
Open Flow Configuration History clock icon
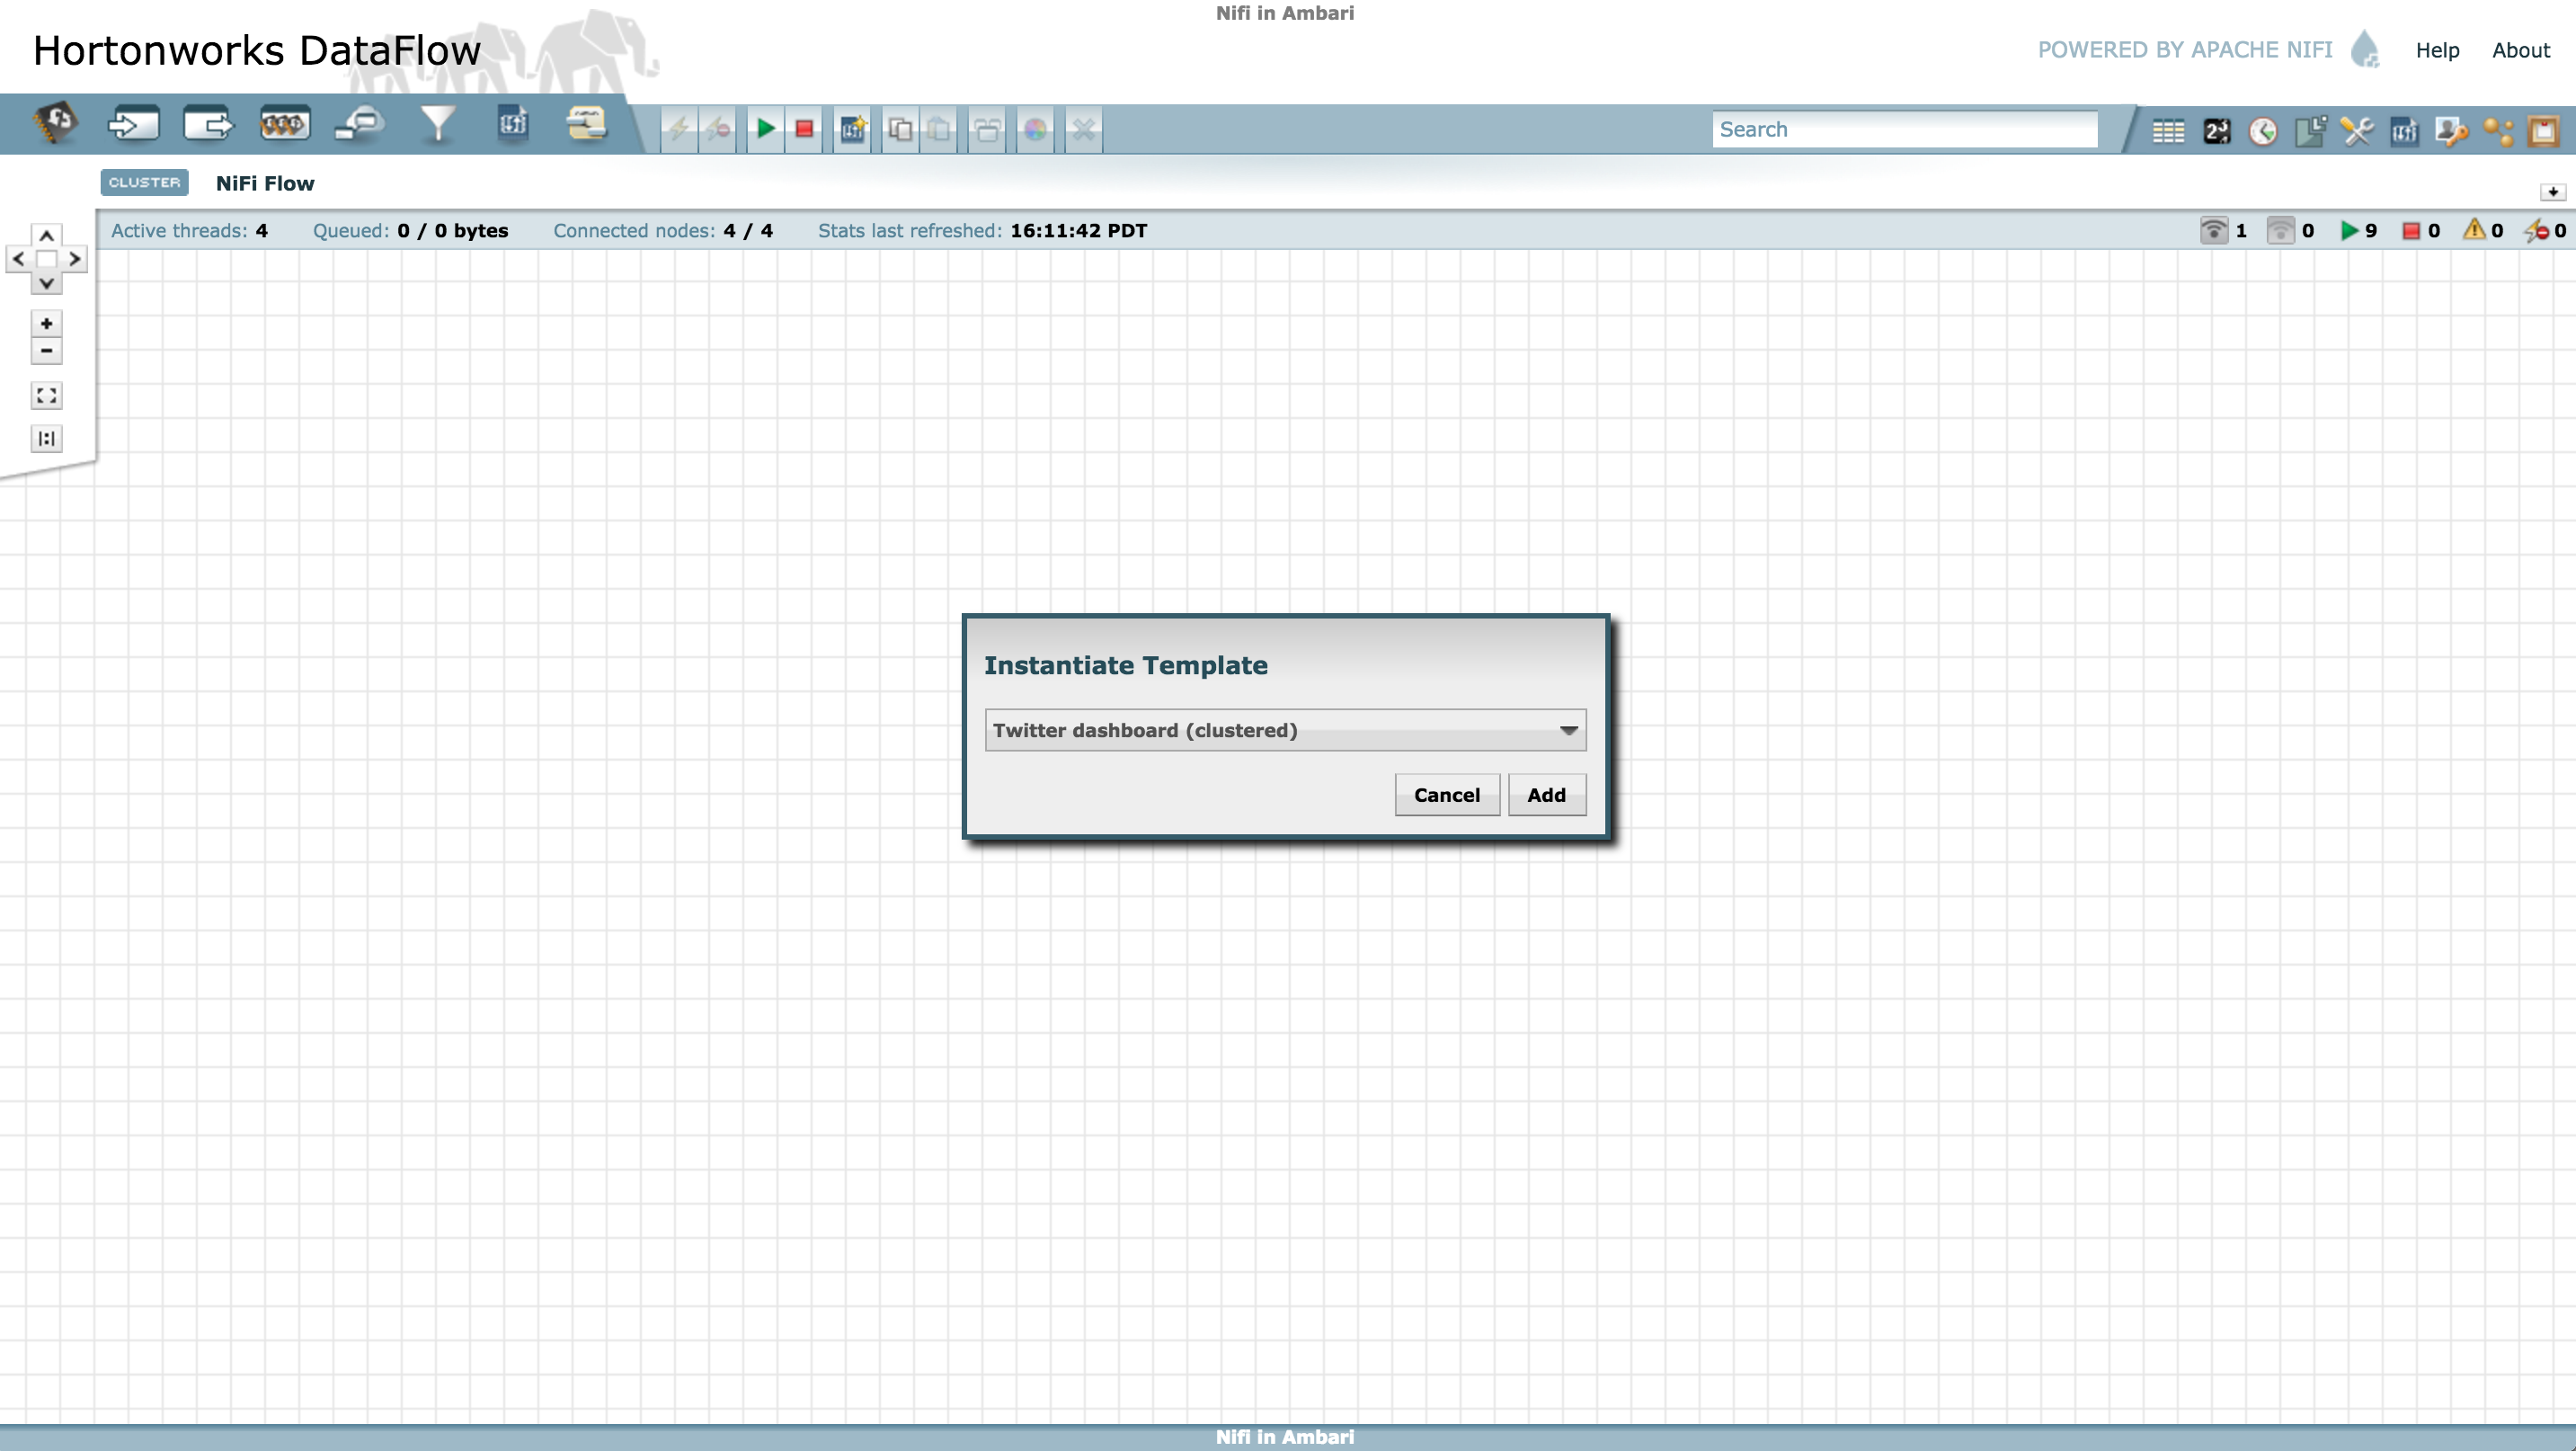(2263, 131)
